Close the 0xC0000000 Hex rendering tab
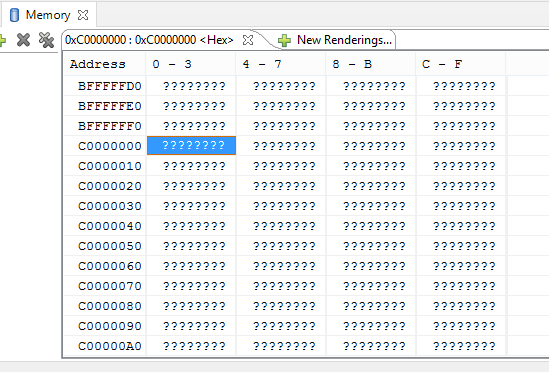549x372 pixels. tap(248, 40)
